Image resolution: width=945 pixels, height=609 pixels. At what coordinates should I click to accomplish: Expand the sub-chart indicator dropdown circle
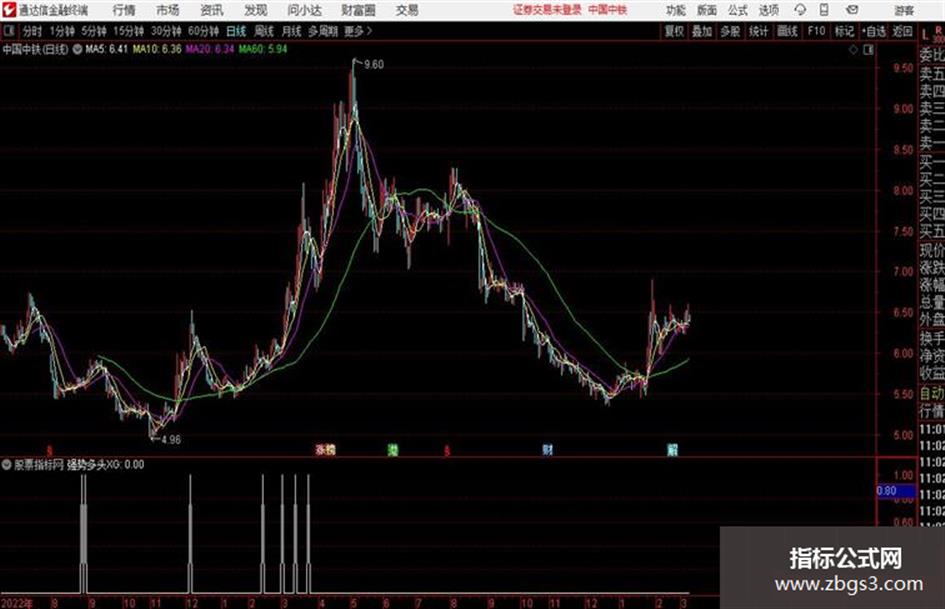[7, 465]
